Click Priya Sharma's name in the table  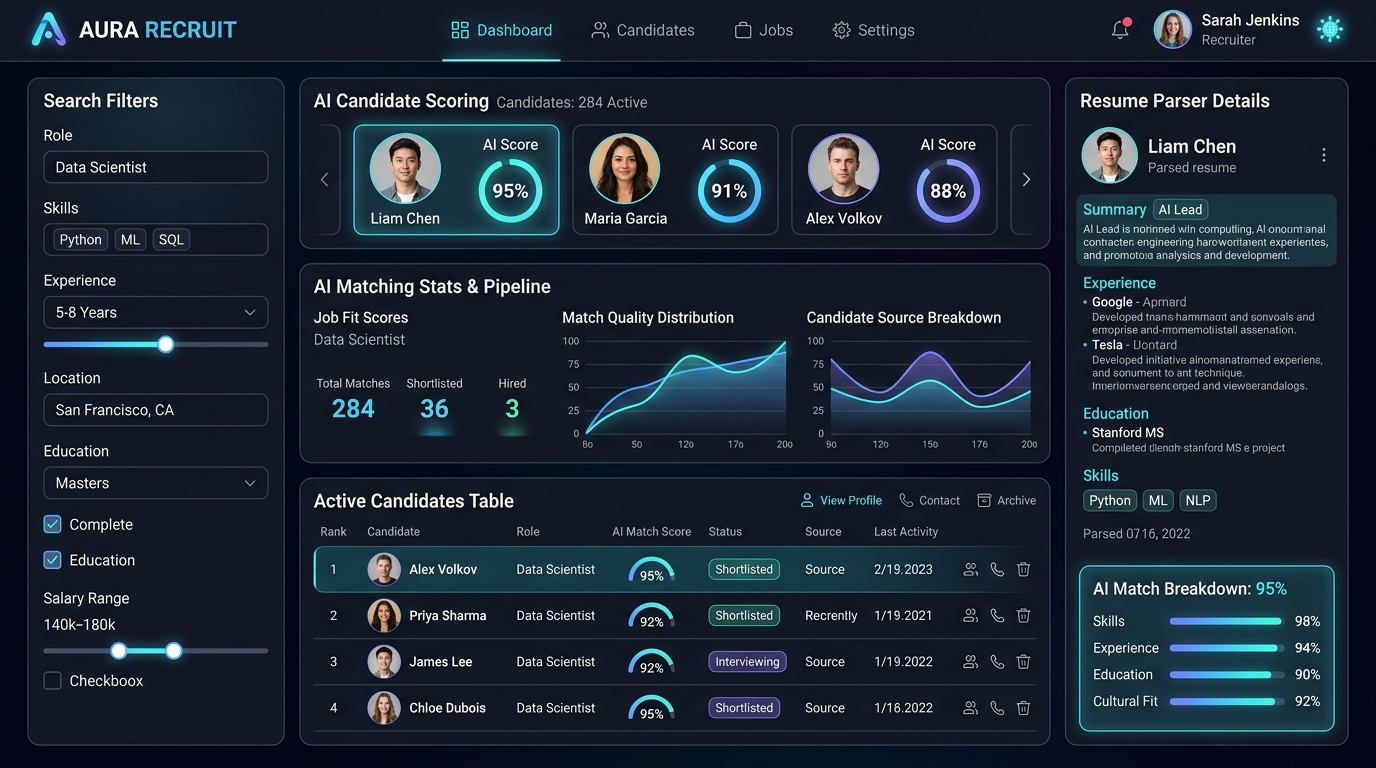(448, 615)
